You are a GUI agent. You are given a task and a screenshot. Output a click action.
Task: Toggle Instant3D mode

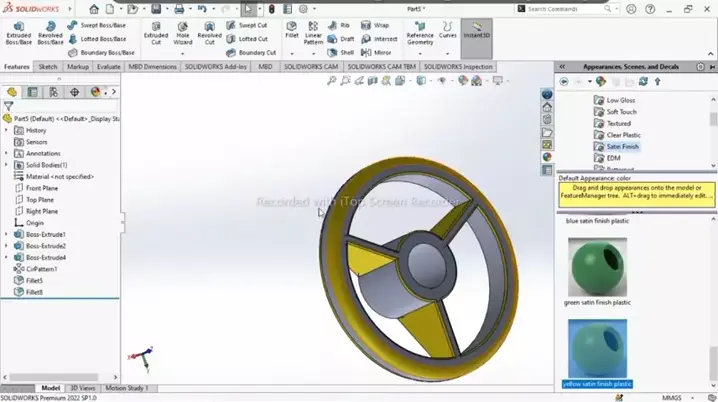tap(476, 33)
